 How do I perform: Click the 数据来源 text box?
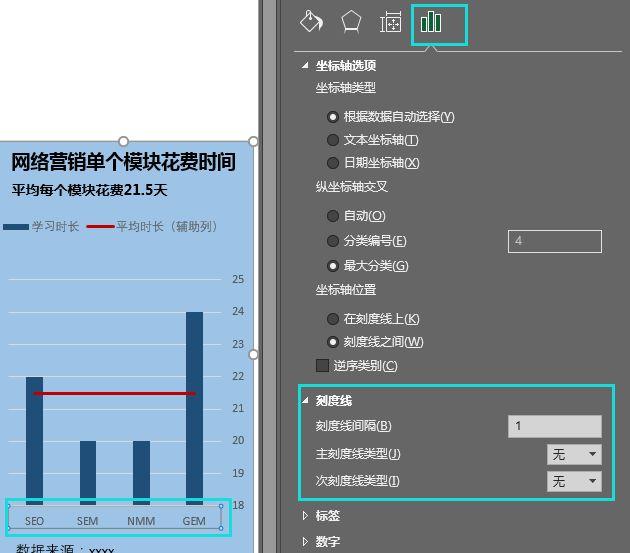[65, 548]
